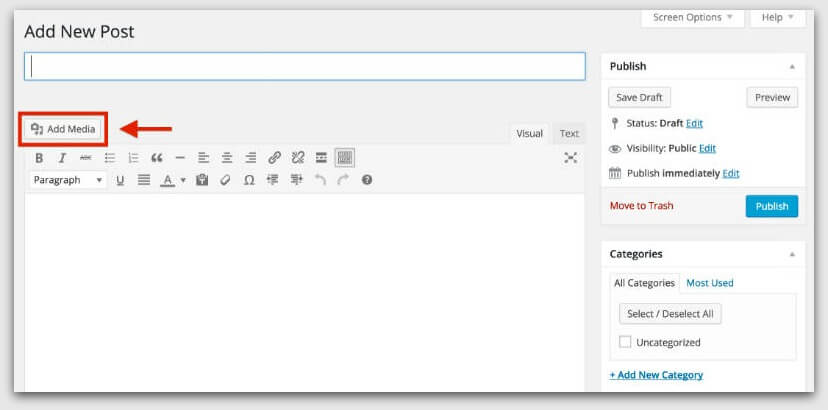Viewport: 828px width, 410px height.
Task: Open the Paragraph format dropdown
Action: pos(68,180)
